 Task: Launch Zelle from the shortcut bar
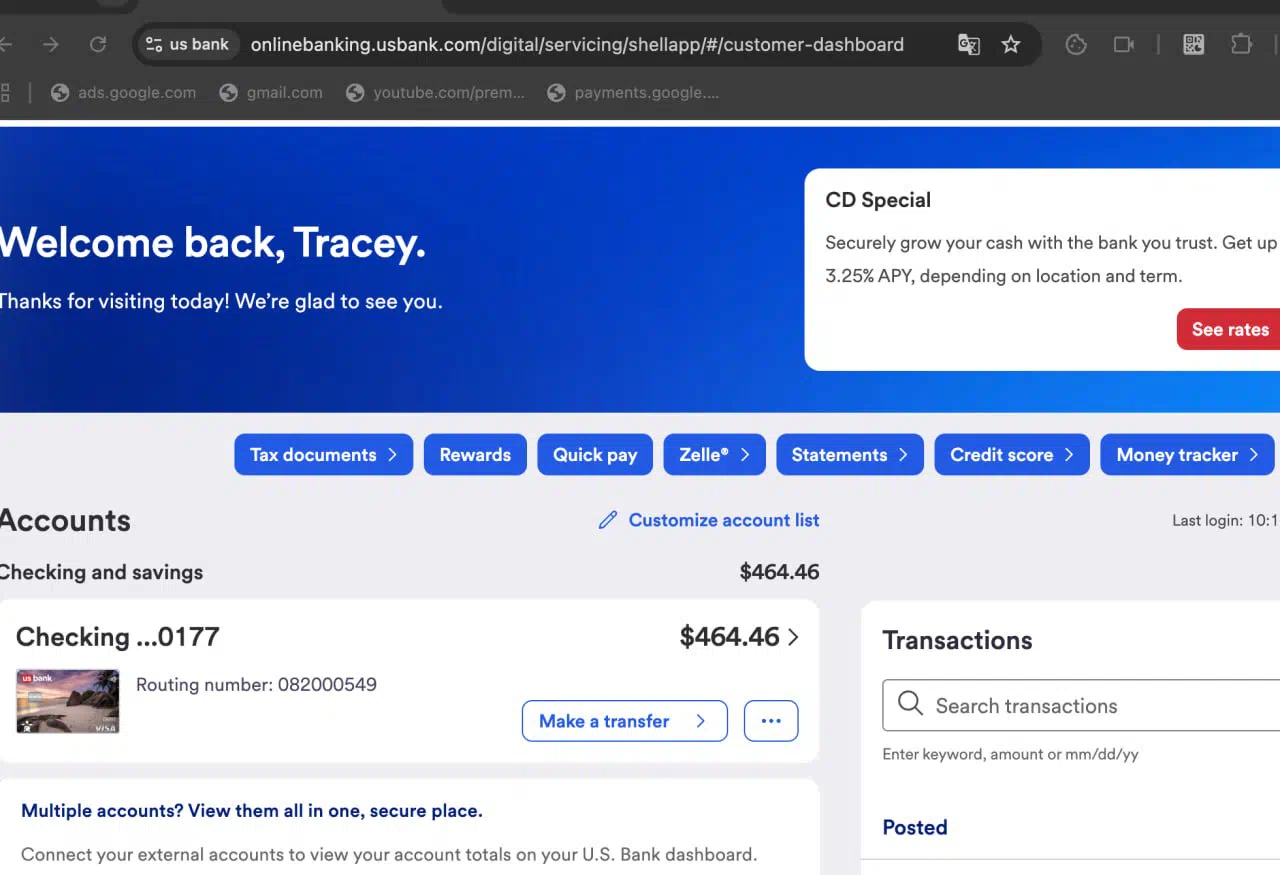[715, 455]
